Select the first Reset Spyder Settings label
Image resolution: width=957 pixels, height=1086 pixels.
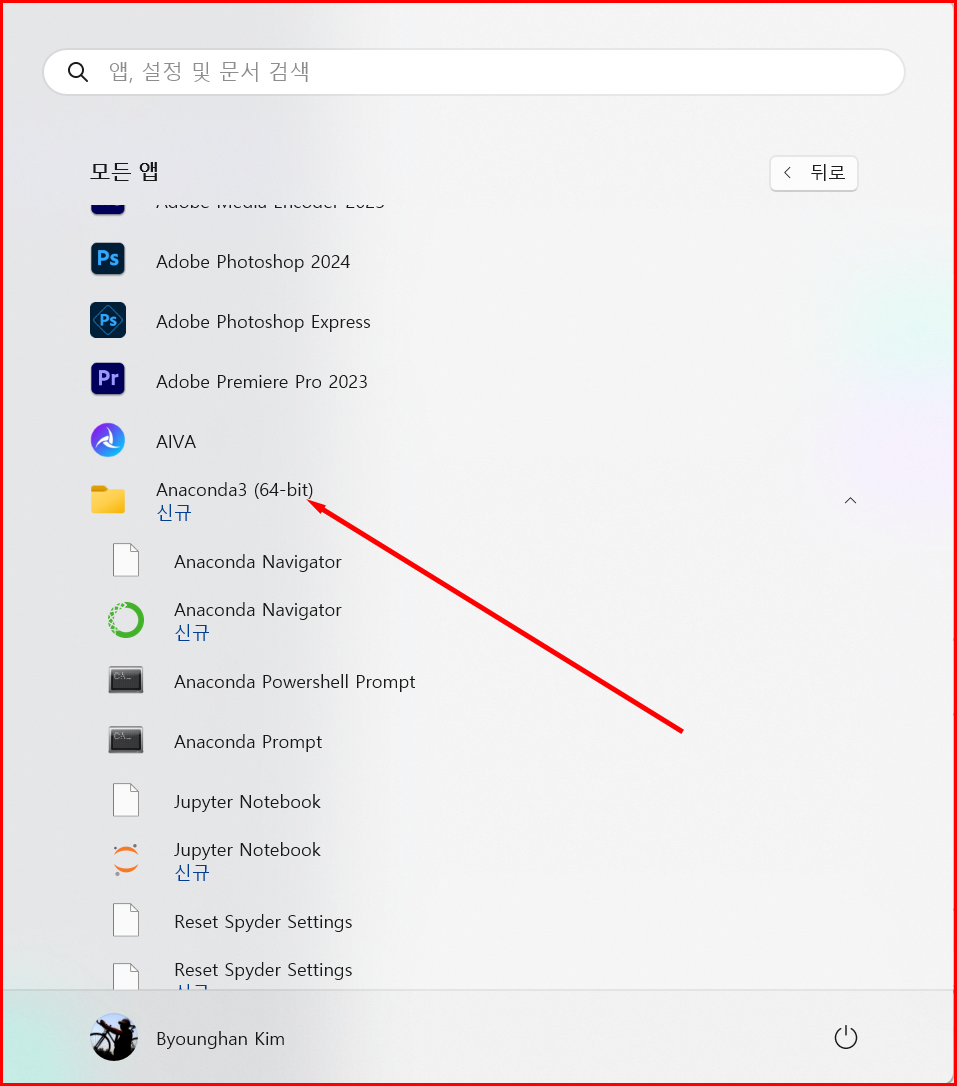[x=263, y=922]
